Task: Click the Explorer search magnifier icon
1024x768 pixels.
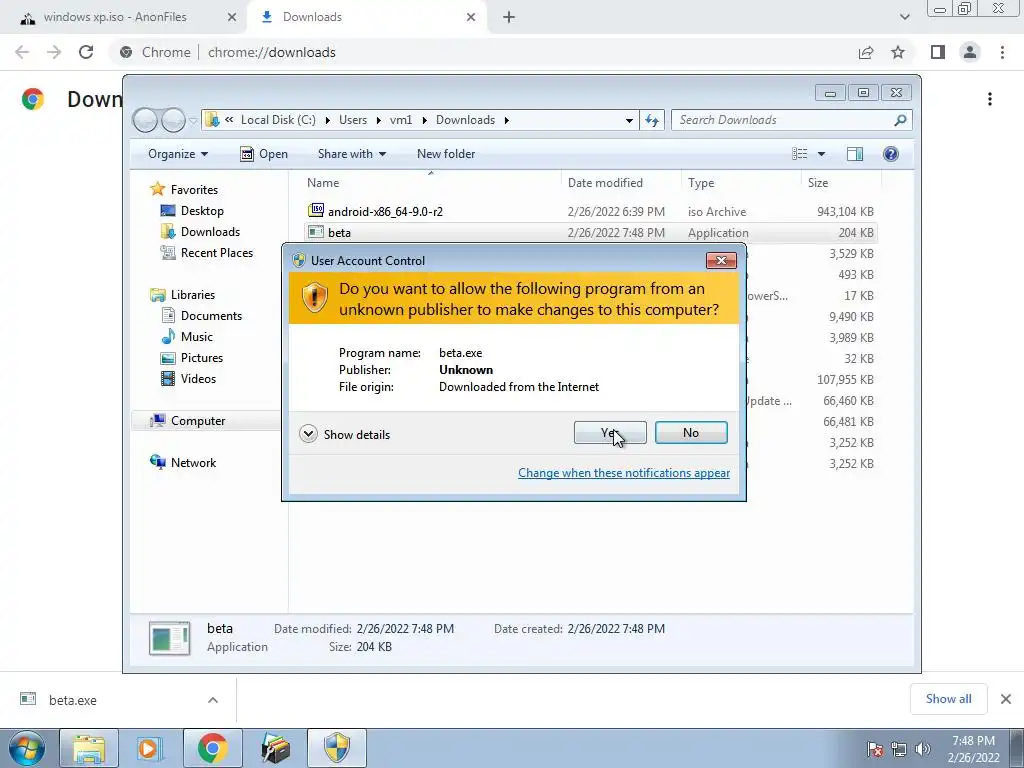Action: [x=901, y=120]
